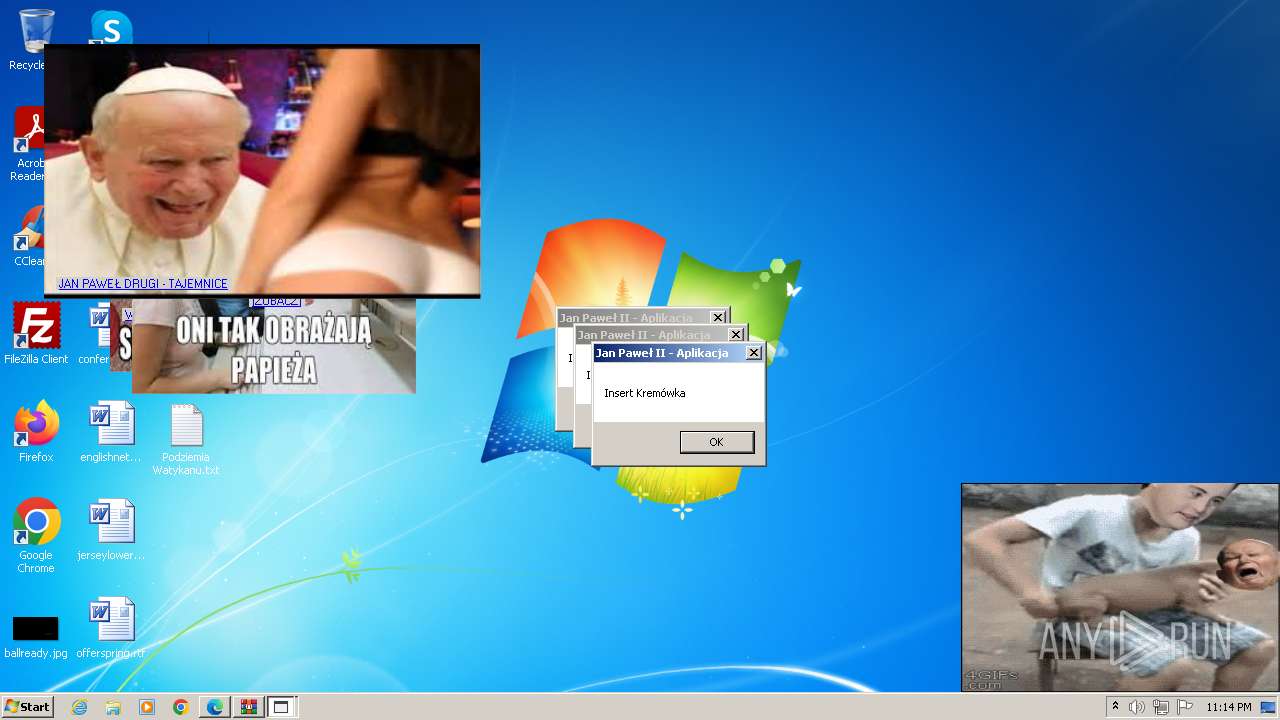This screenshot has width=1280, height=720.
Task: Open the Acrobat Reader desktop shortcut
Action: tap(29, 145)
